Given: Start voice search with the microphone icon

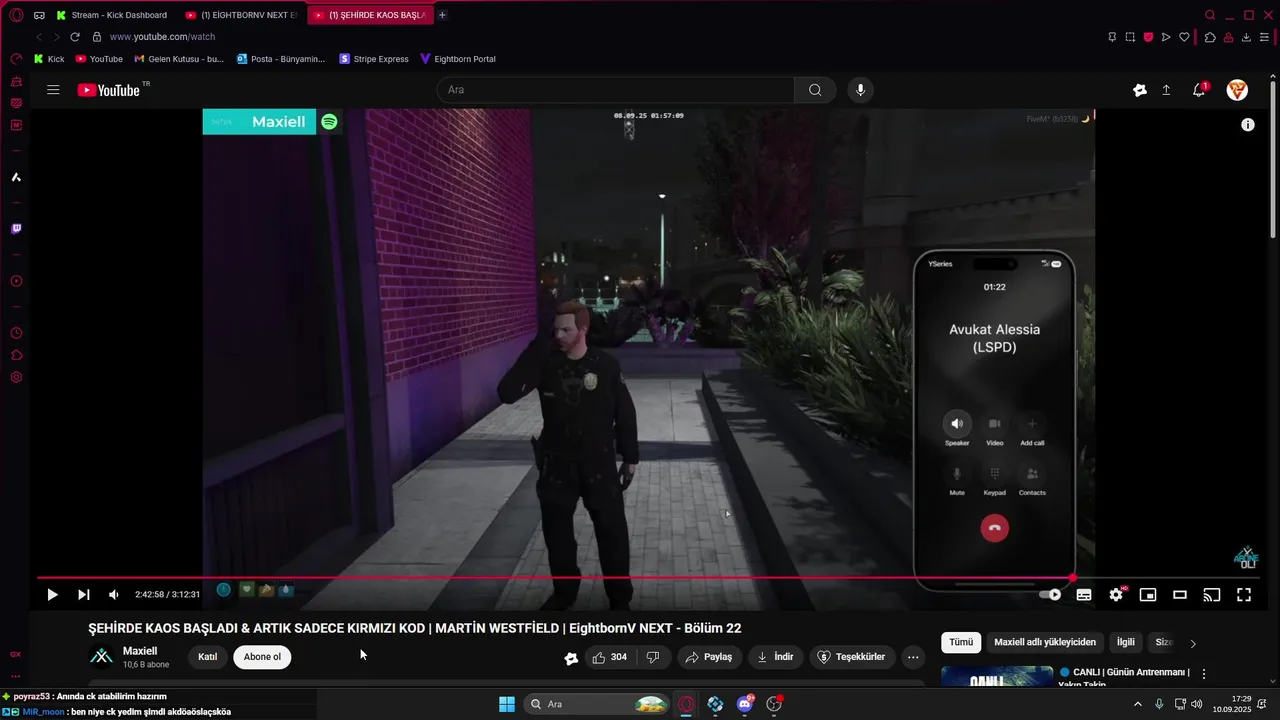Looking at the screenshot, I should (x=860, y=90).
